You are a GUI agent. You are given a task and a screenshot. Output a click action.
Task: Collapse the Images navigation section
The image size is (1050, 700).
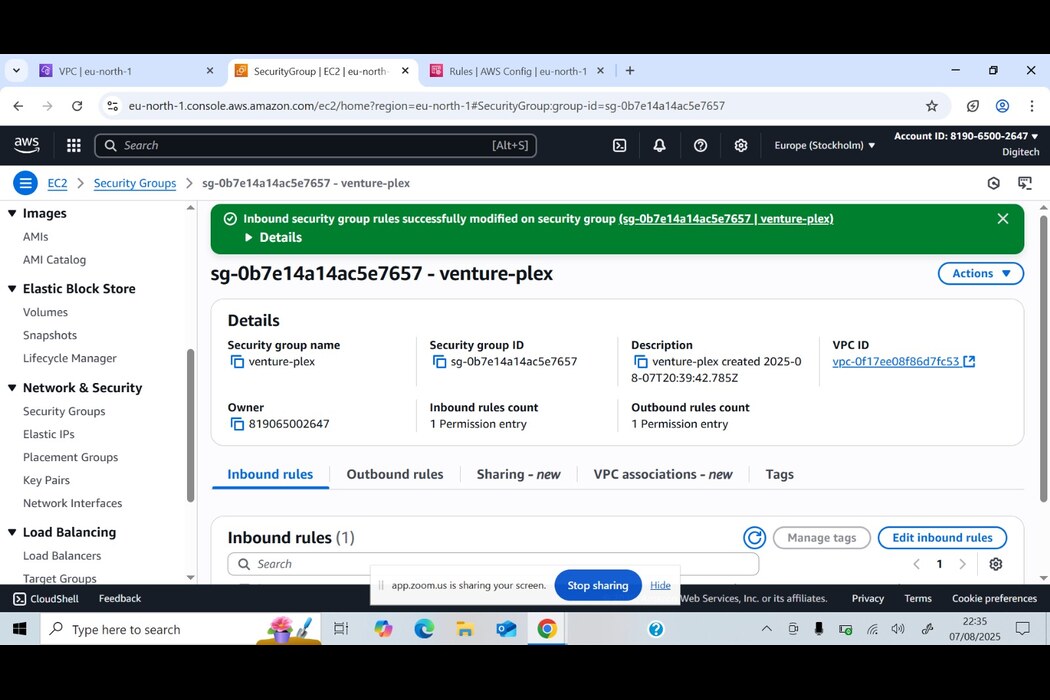12,213
